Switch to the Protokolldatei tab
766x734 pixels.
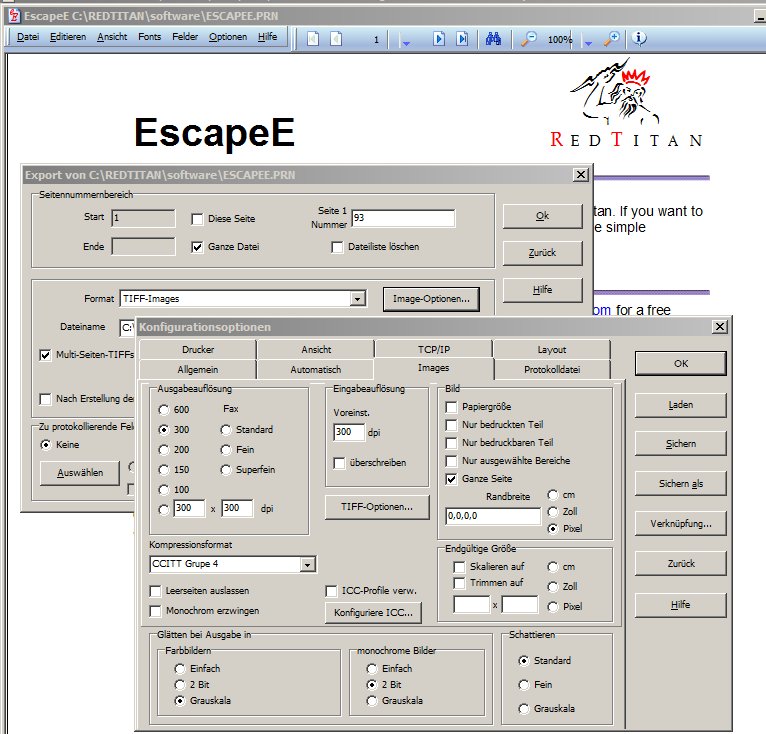pos(552,369)
